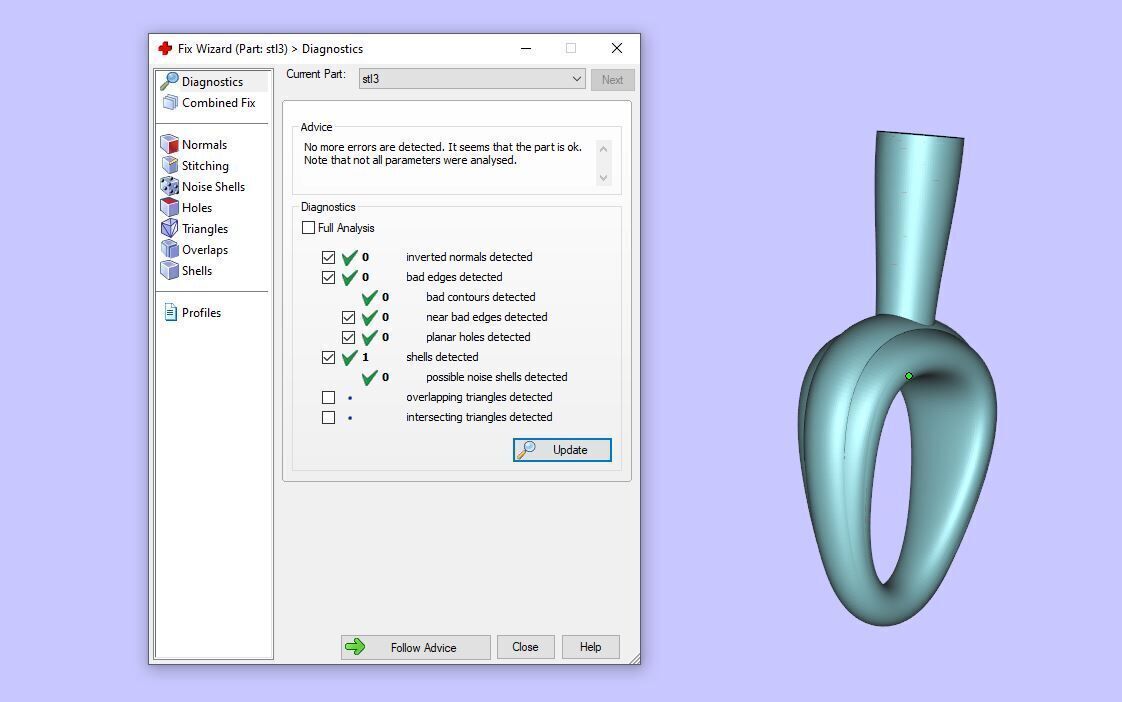
Task: Click green checkmark beside inverted normals detected
Action: pyautogui.click(x=349, y=257)
